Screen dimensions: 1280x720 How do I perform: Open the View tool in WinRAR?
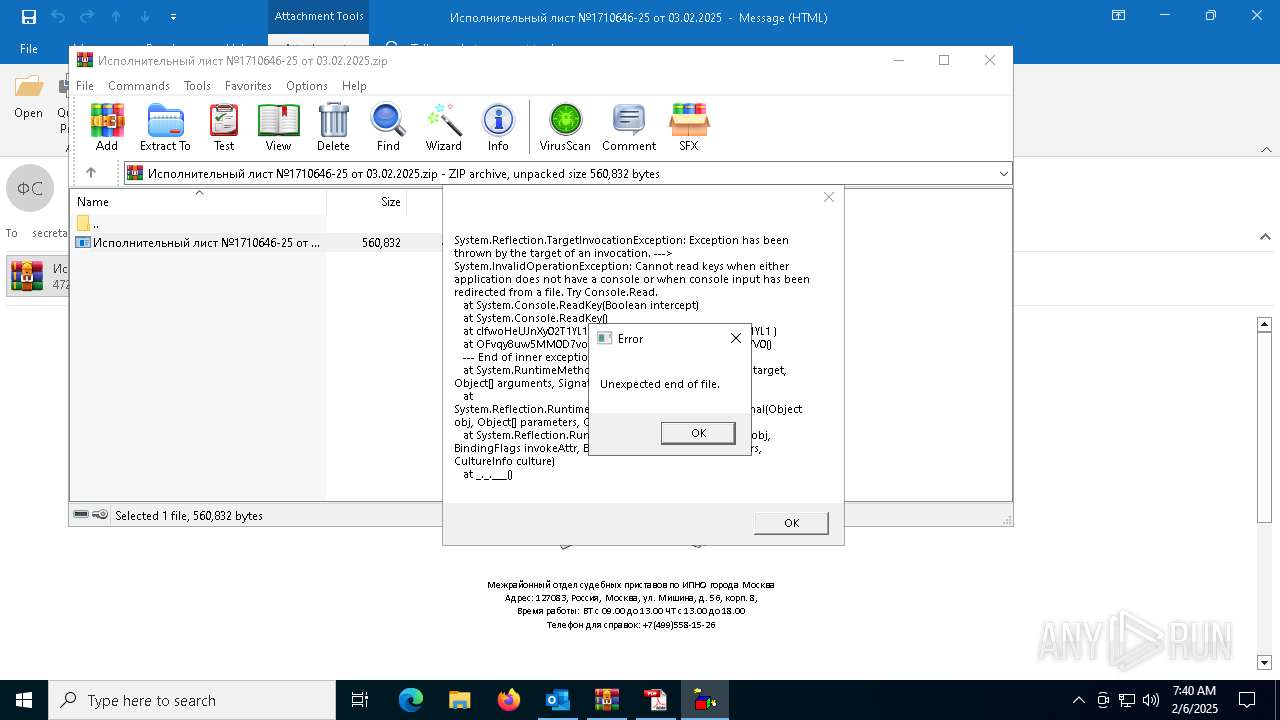coord(278,127)
